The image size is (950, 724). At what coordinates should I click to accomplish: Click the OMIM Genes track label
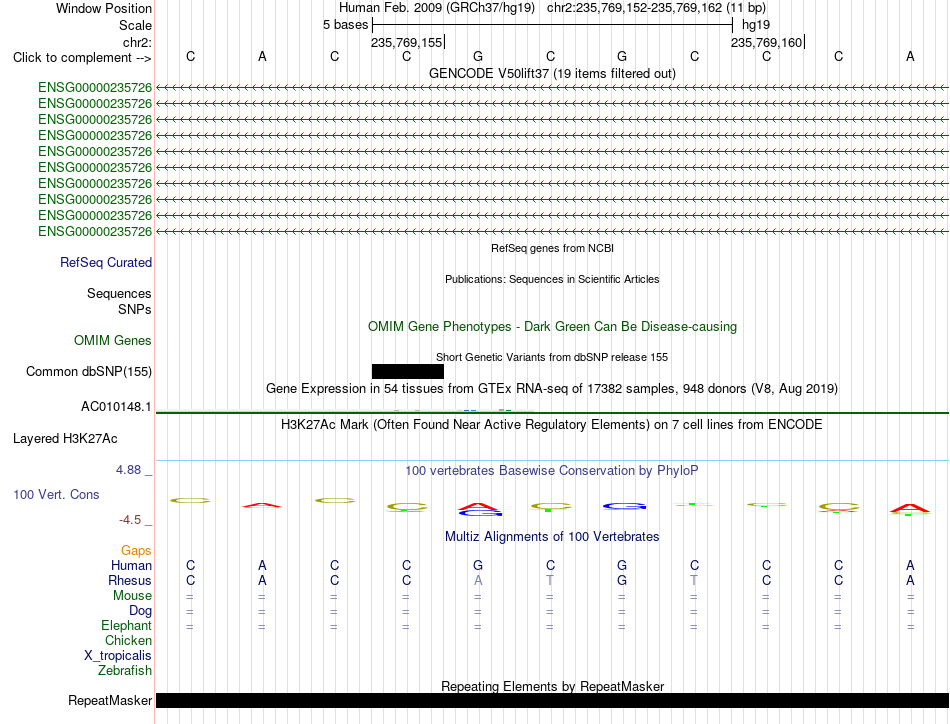click(112, 340)
